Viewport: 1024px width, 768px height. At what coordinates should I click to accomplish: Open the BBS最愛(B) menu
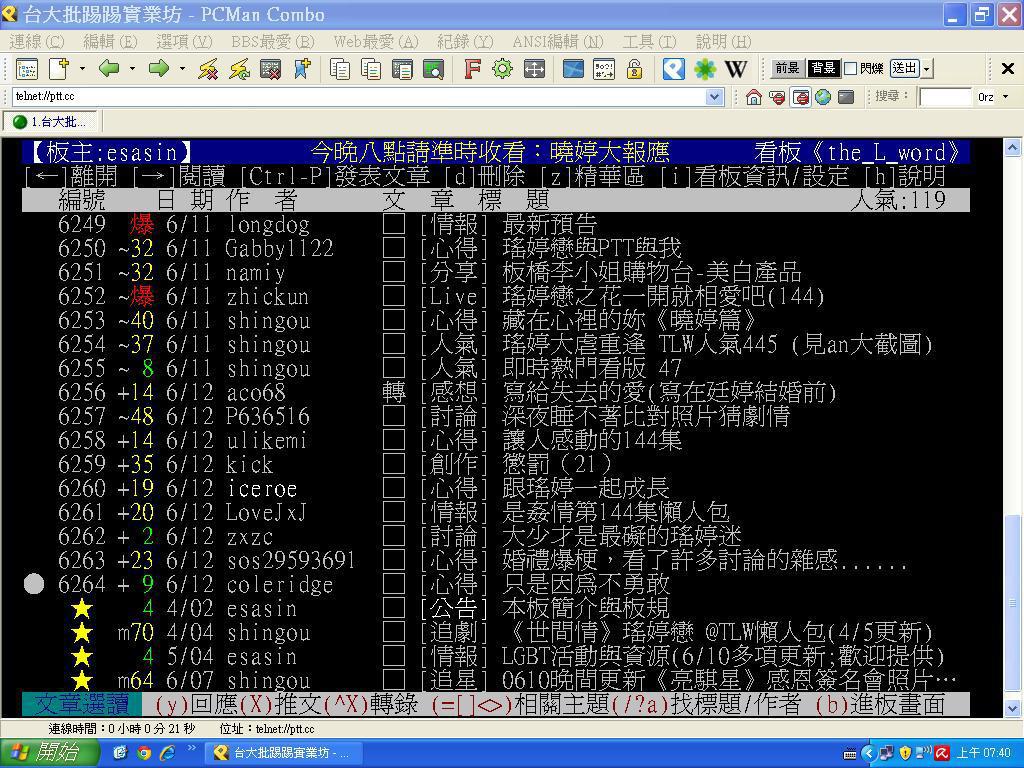(272, 41)
